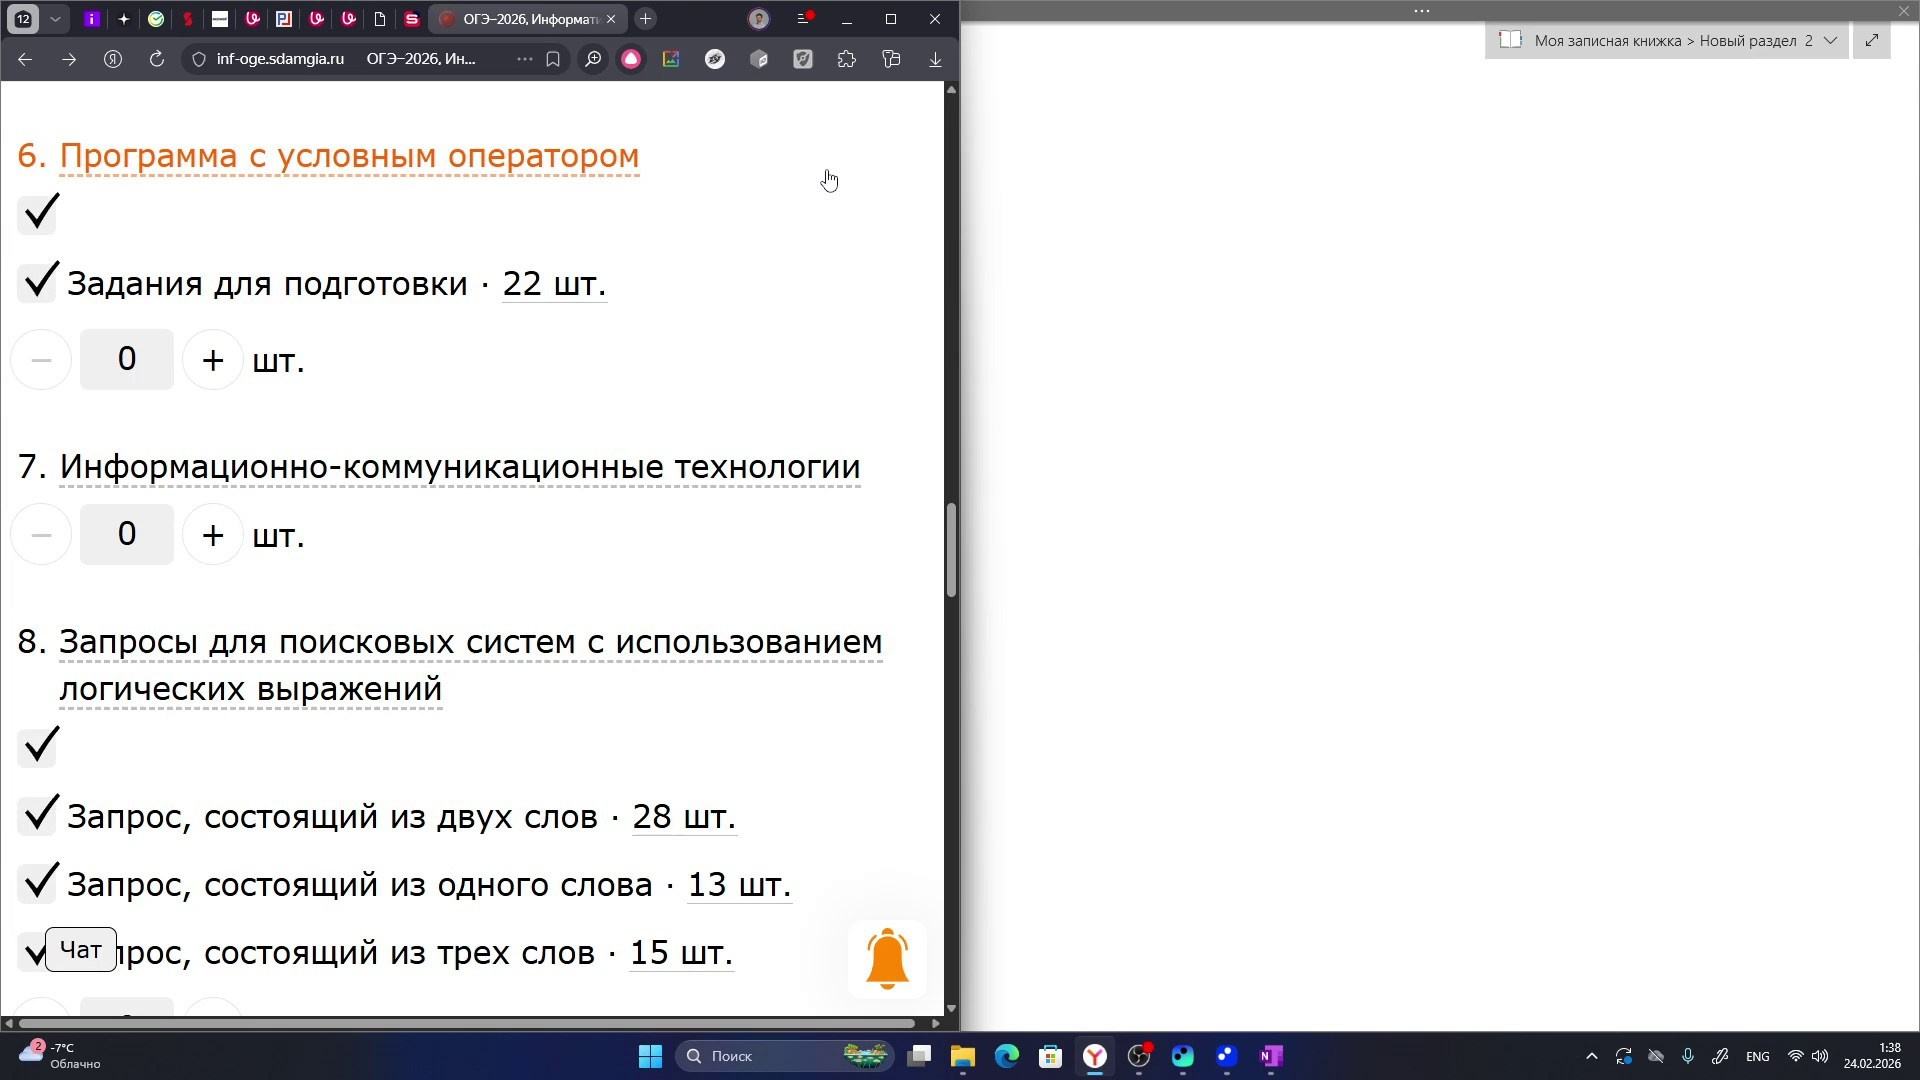1920x1080 pixels.
Task: Open the browser extensions puzzle icon
Action: coord(847,59)
